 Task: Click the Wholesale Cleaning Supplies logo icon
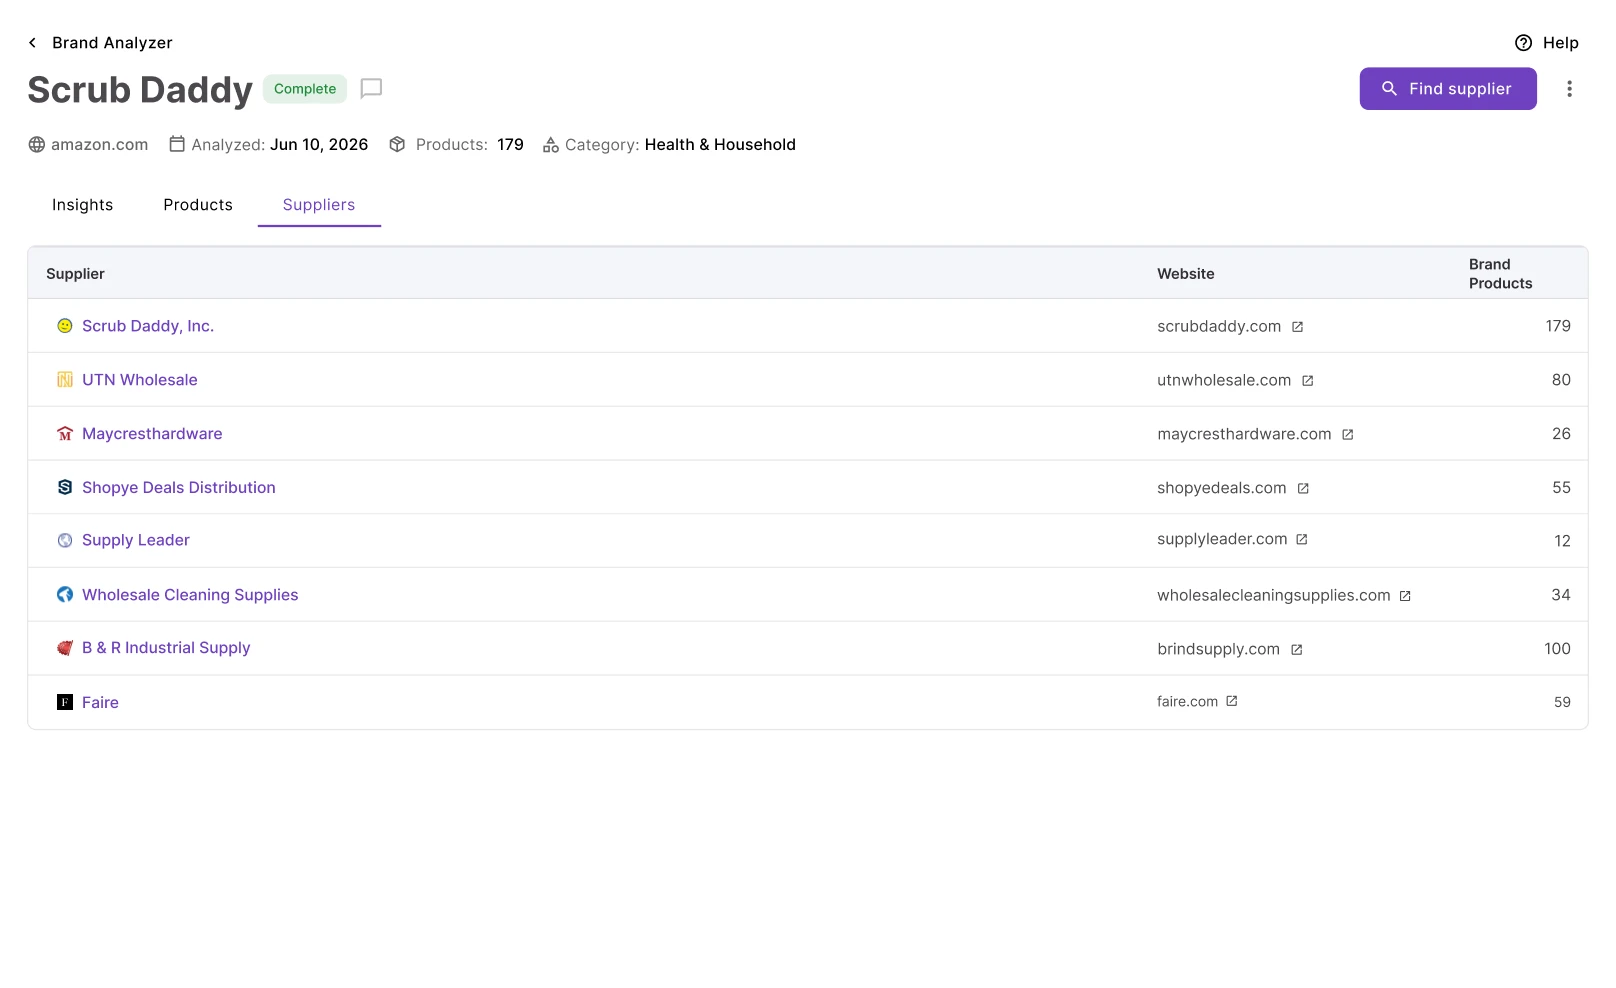pos(65,595)
